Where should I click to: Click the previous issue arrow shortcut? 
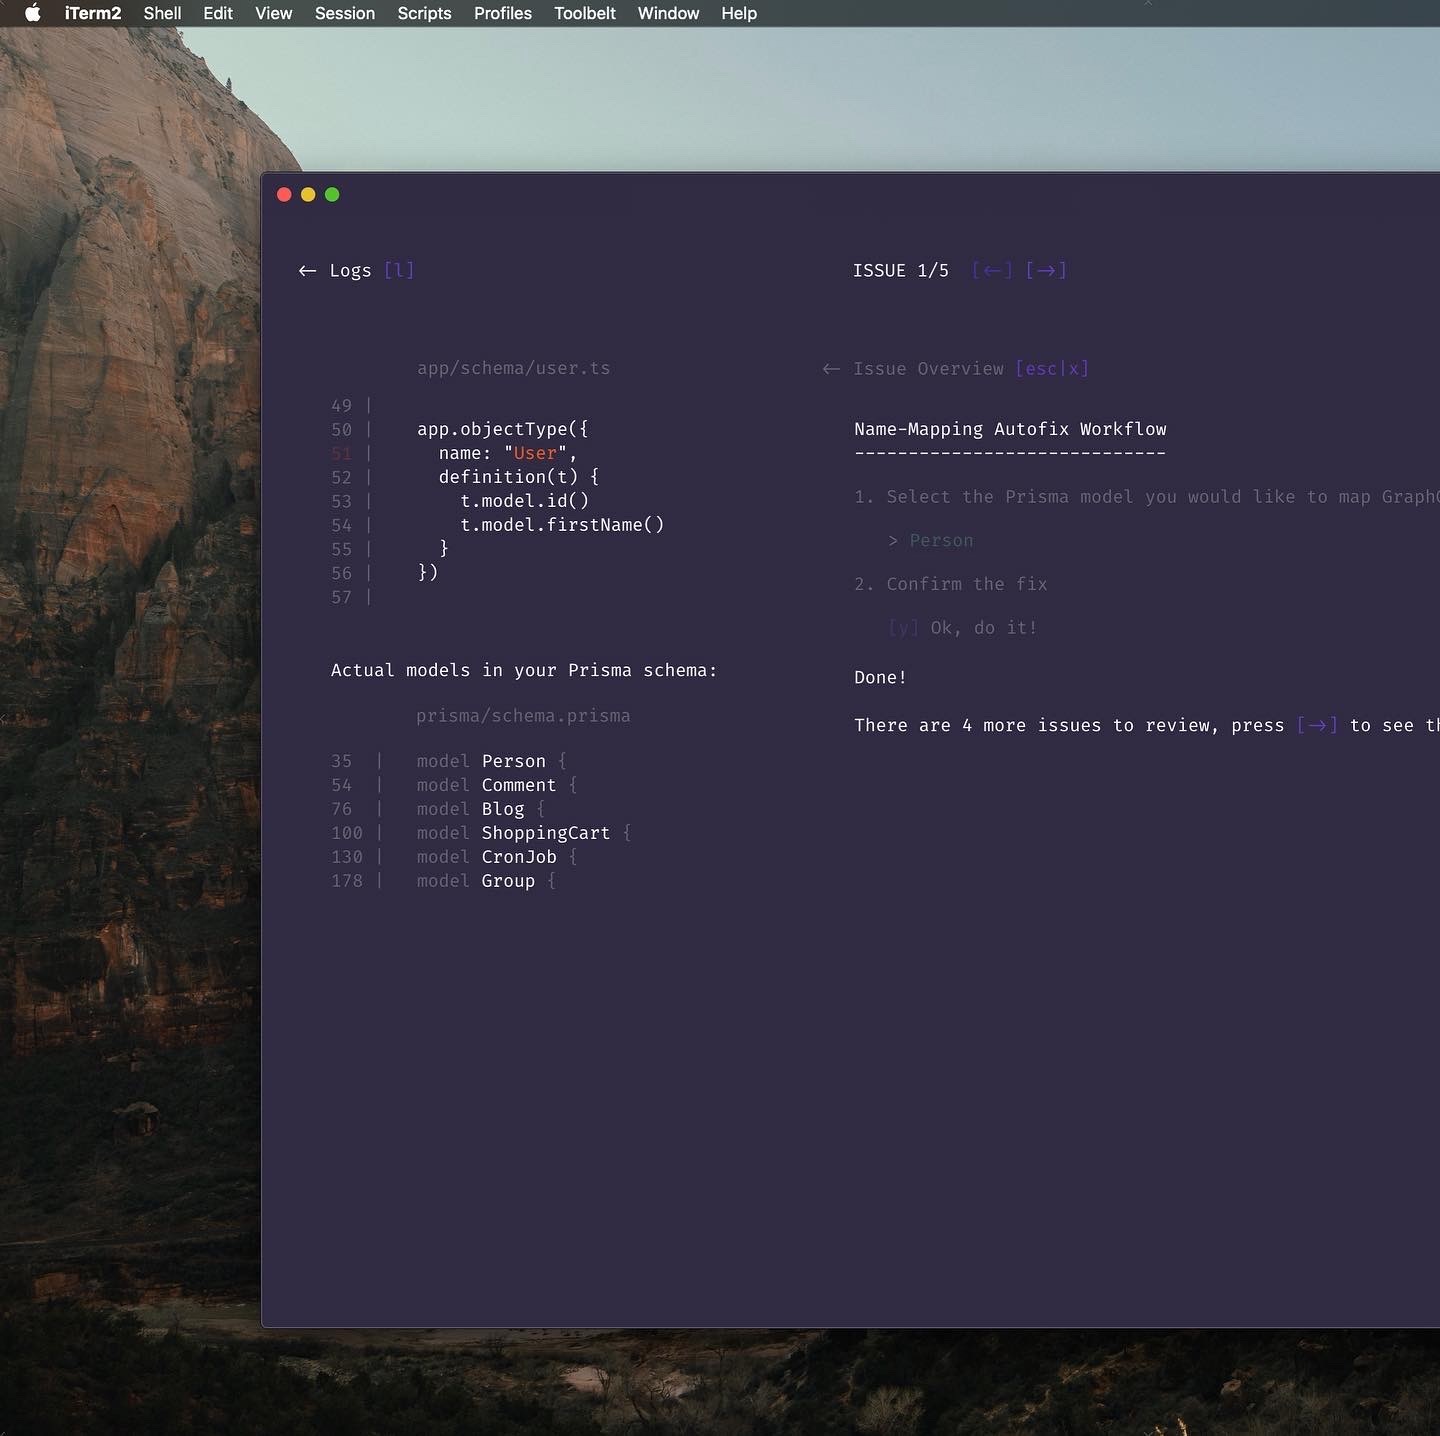pos(992,271)
